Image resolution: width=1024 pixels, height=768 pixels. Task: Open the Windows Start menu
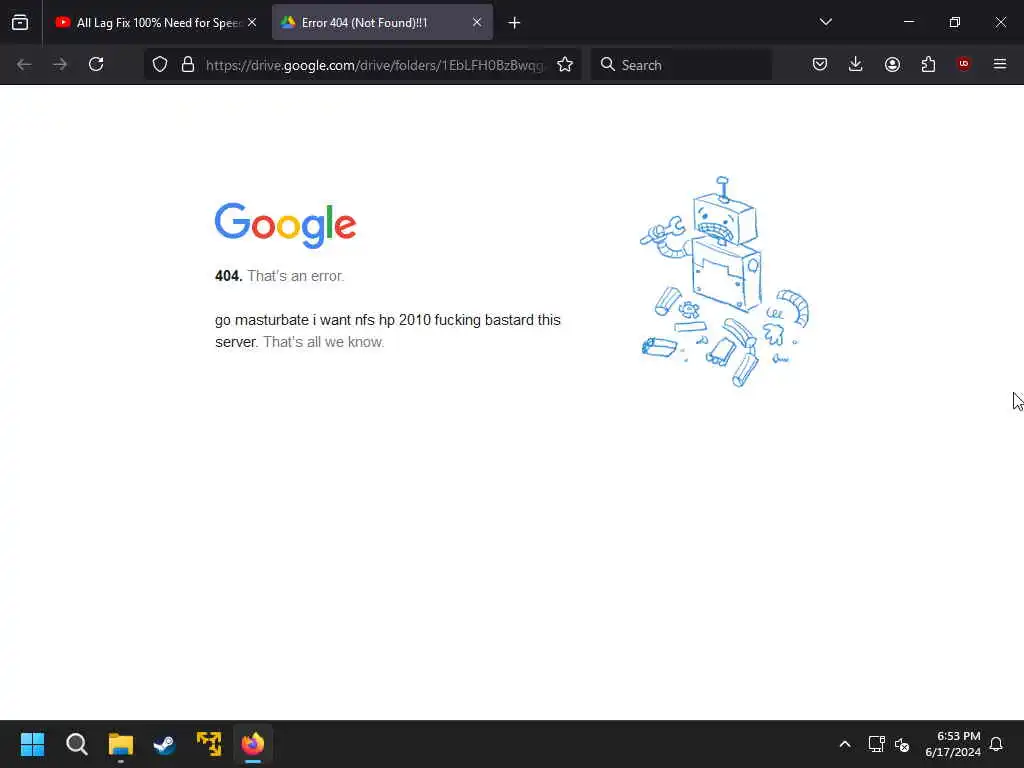pyautogui.click(x=32, y=744)
